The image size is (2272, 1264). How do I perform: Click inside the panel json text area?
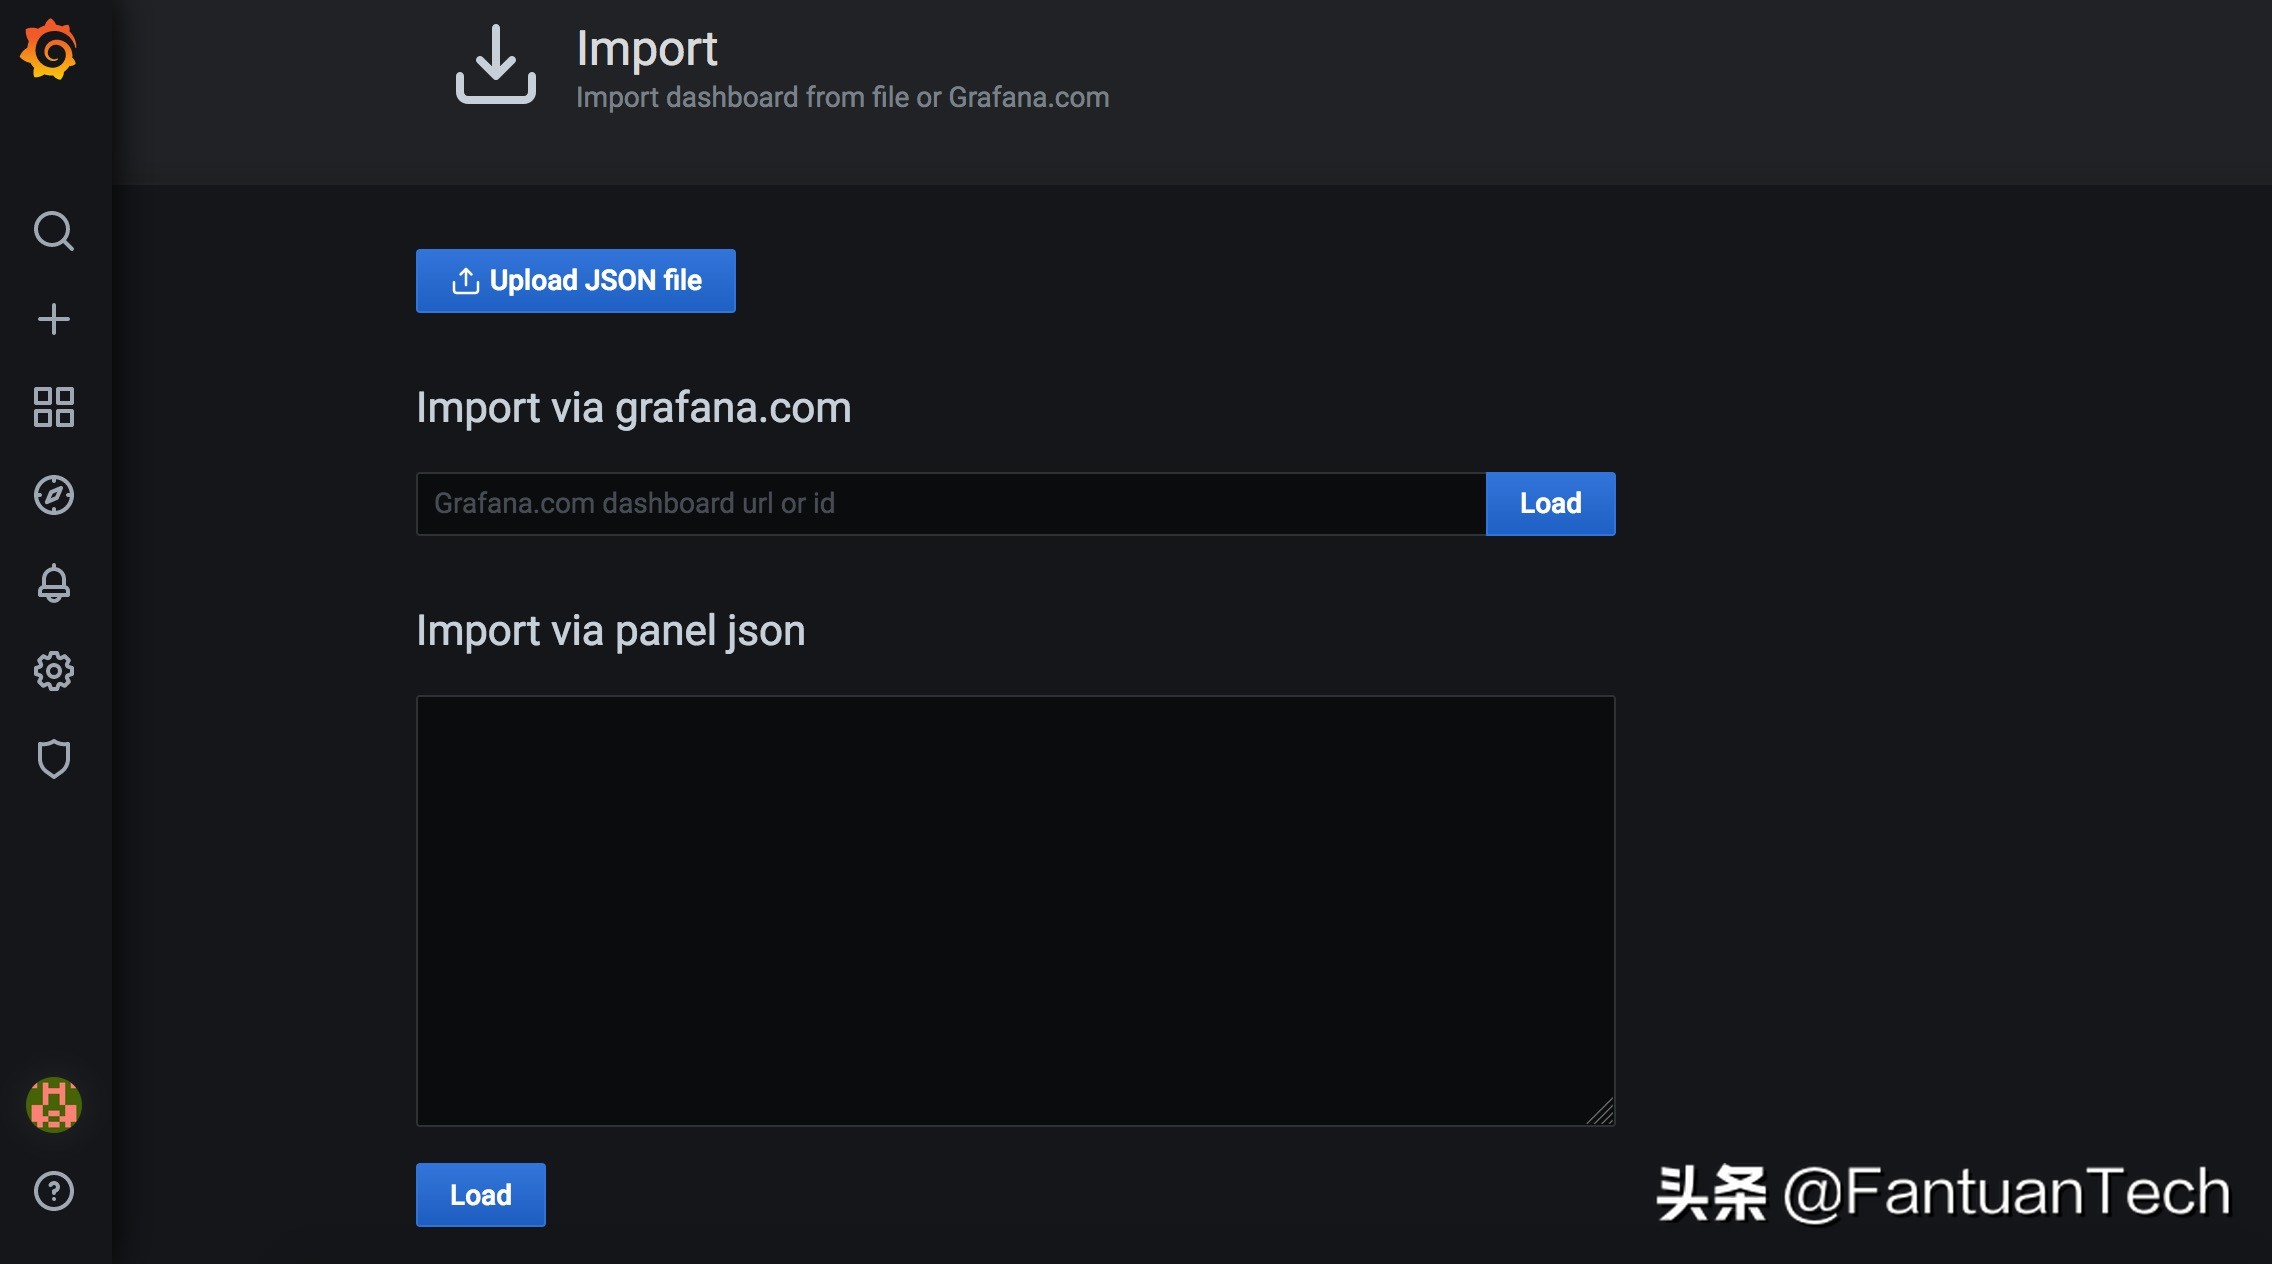tap(1015, 911)
